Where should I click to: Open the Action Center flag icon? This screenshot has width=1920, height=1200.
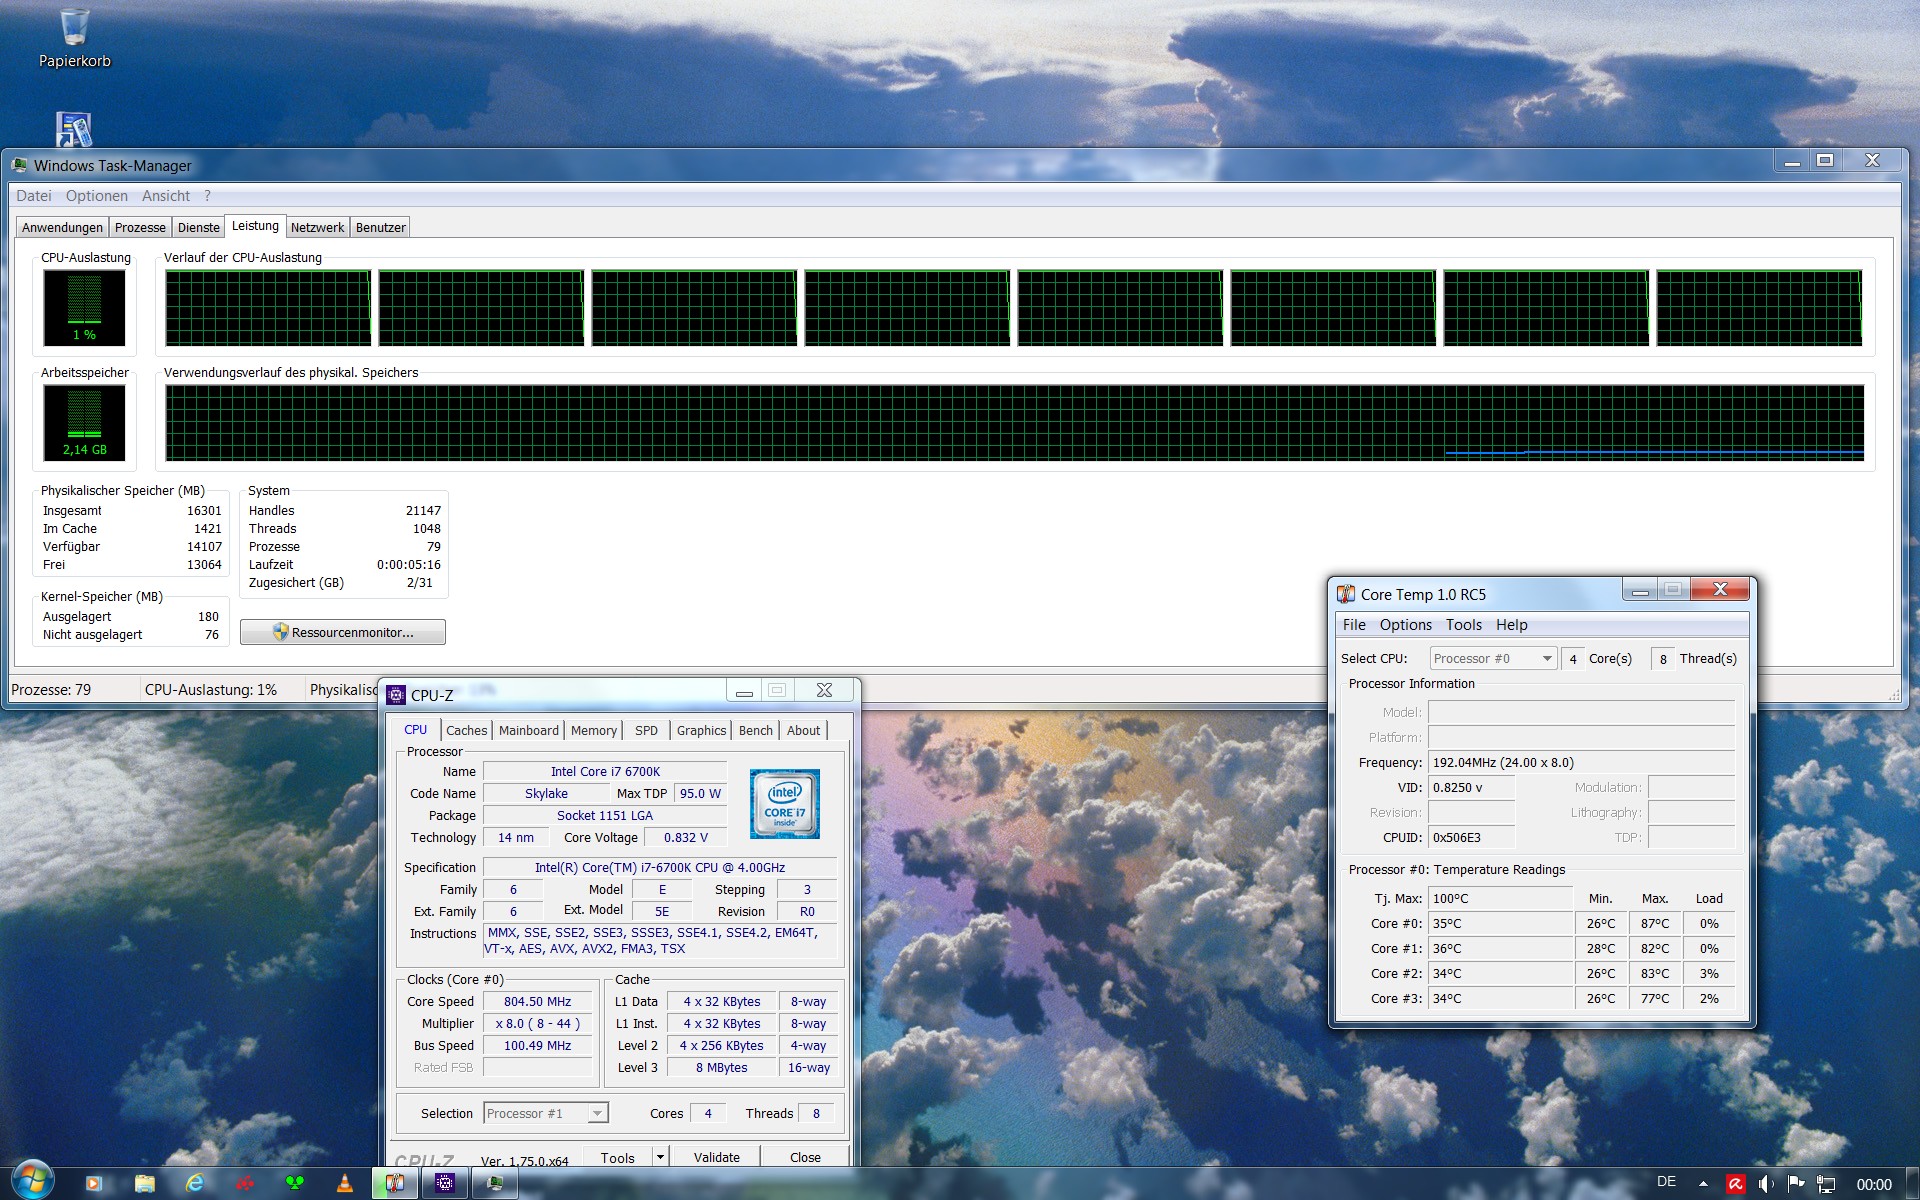pos(1796,1183)
